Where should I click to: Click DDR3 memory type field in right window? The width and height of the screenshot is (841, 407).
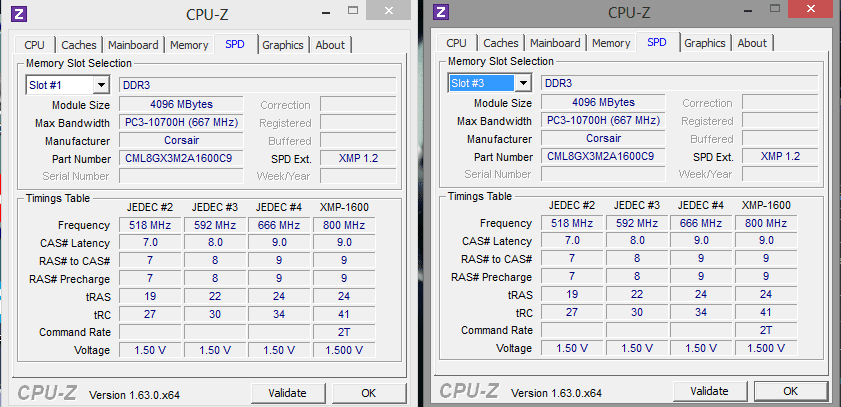pos(680,83)
